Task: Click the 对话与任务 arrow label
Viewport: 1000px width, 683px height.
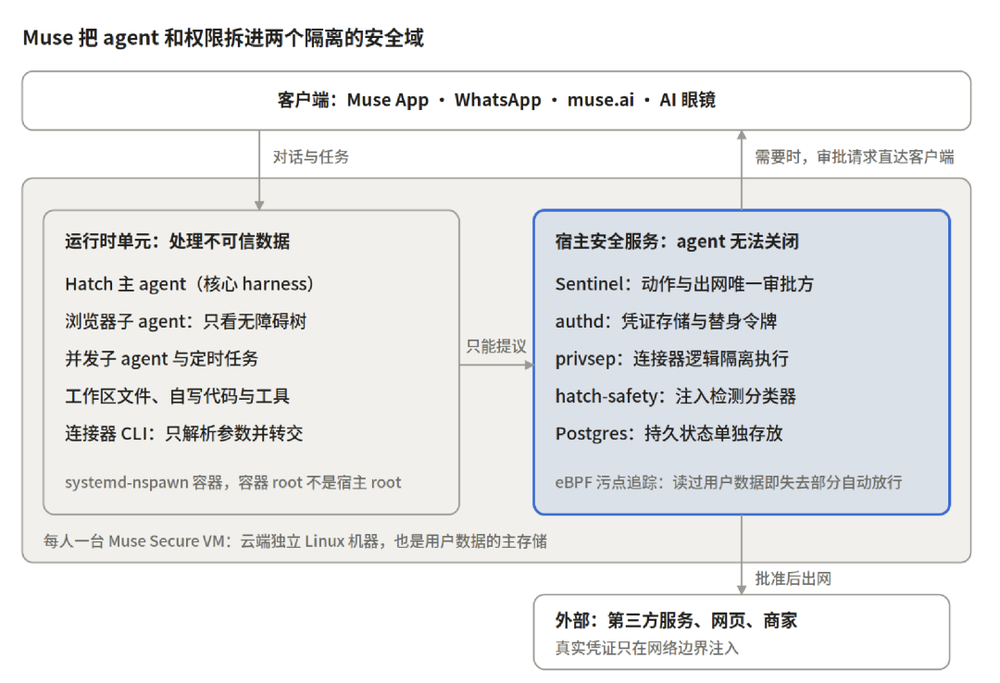Action: pyautogui.click(x=311, y=157)
